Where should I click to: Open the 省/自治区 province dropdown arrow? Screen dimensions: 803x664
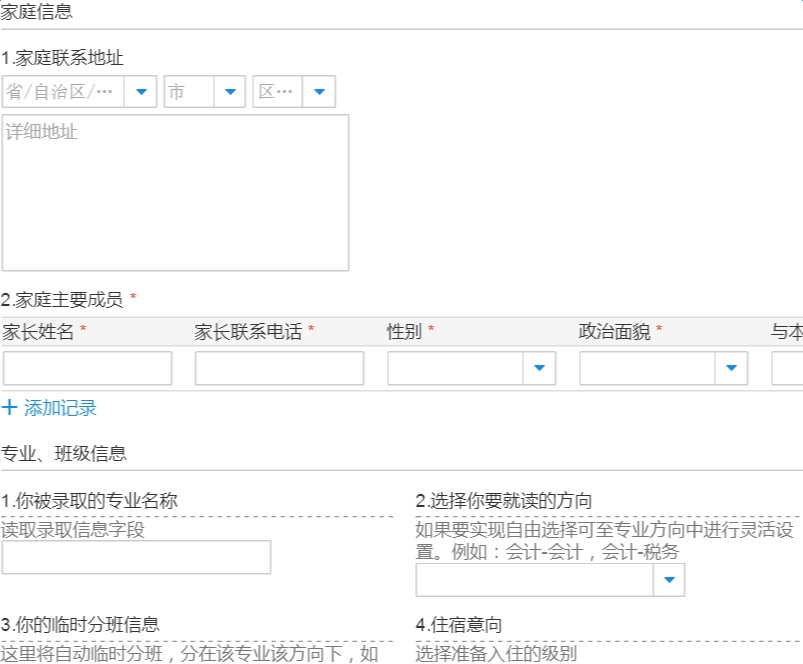pos(140,92)
